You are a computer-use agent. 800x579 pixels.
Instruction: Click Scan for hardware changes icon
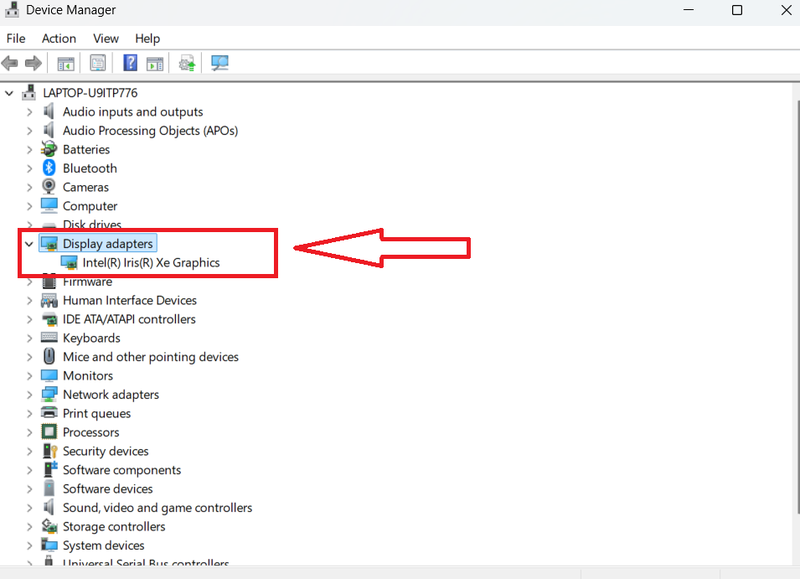click(x=220, y=63)
